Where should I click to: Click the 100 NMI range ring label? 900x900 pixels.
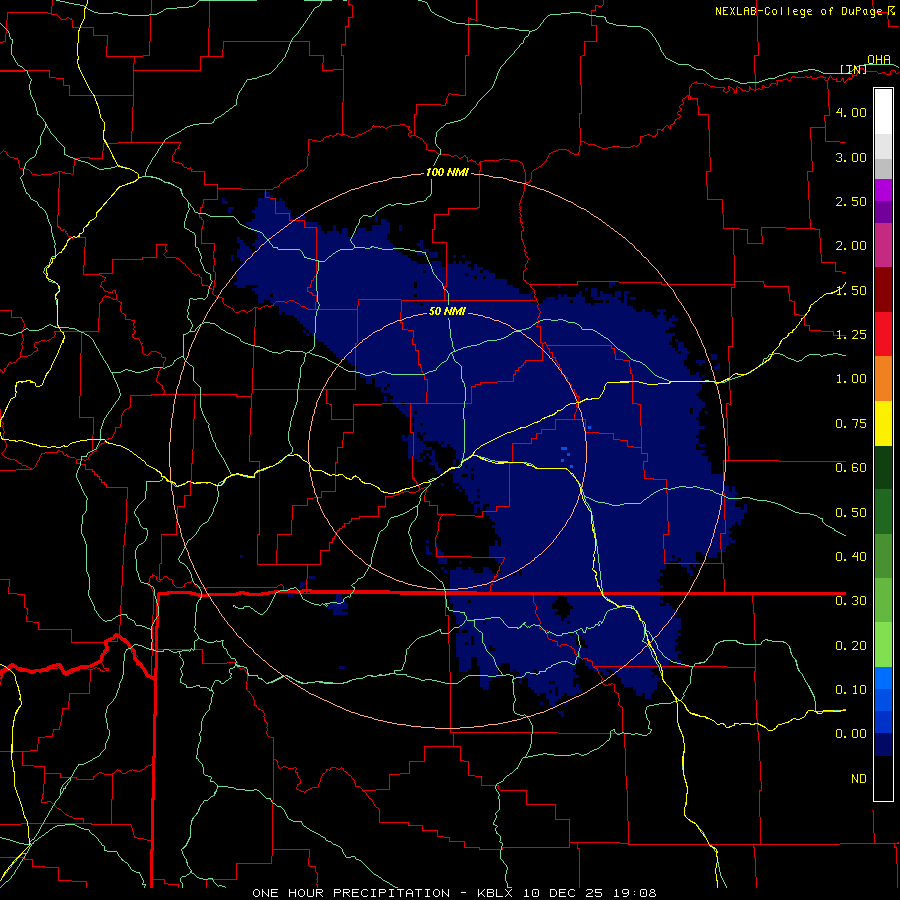point(447,172)
